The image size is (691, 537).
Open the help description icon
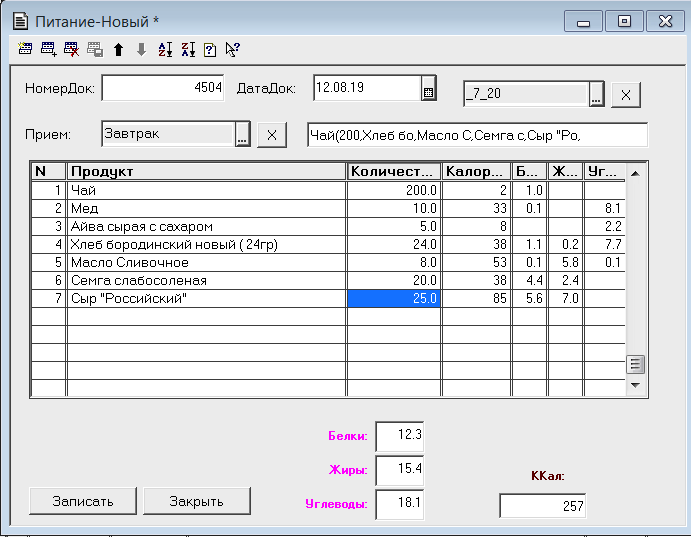click(210, 48)
